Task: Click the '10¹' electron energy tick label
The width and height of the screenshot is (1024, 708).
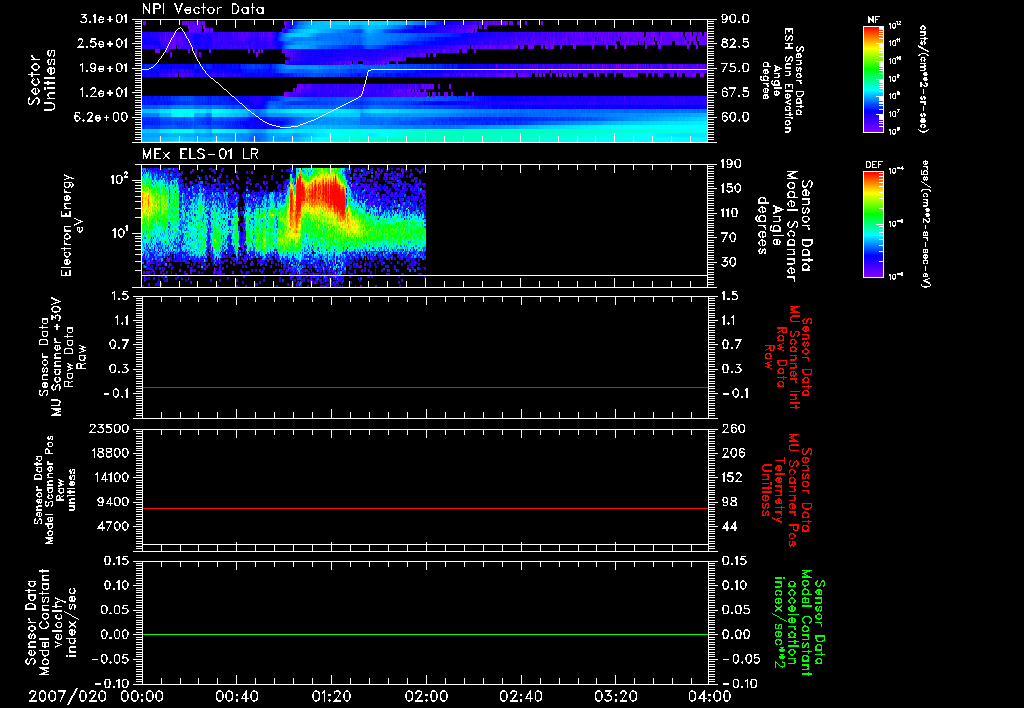Action: [120, 233]
